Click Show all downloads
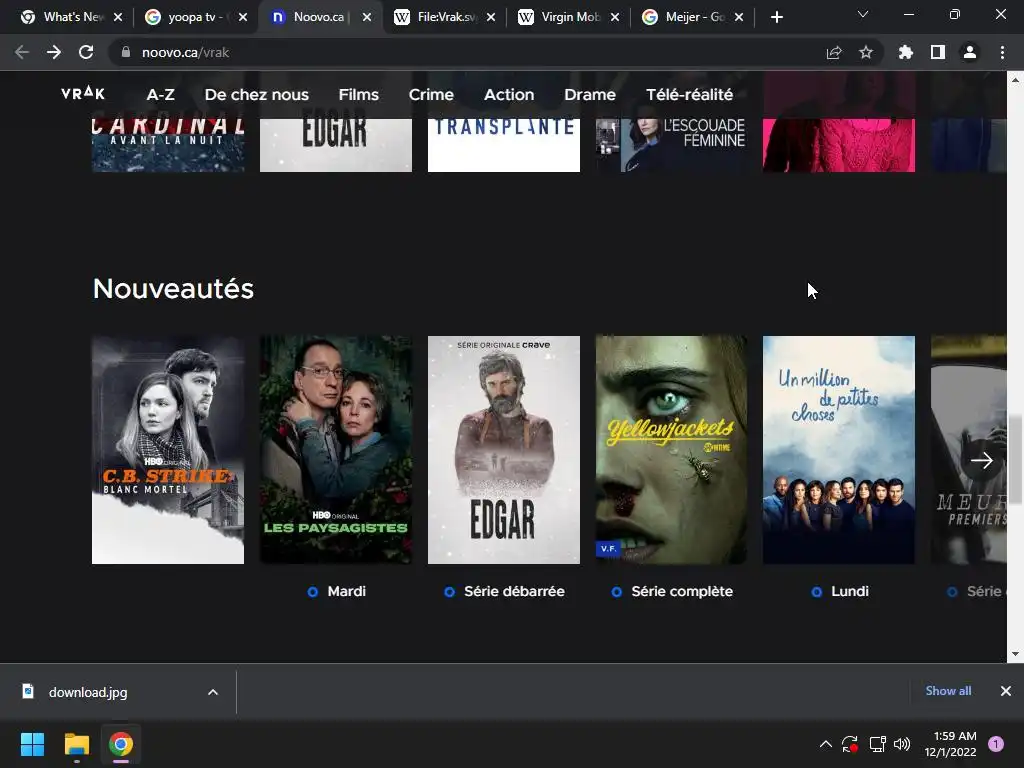Screen dimensions: 1024x768 click(x=948, y=691)
